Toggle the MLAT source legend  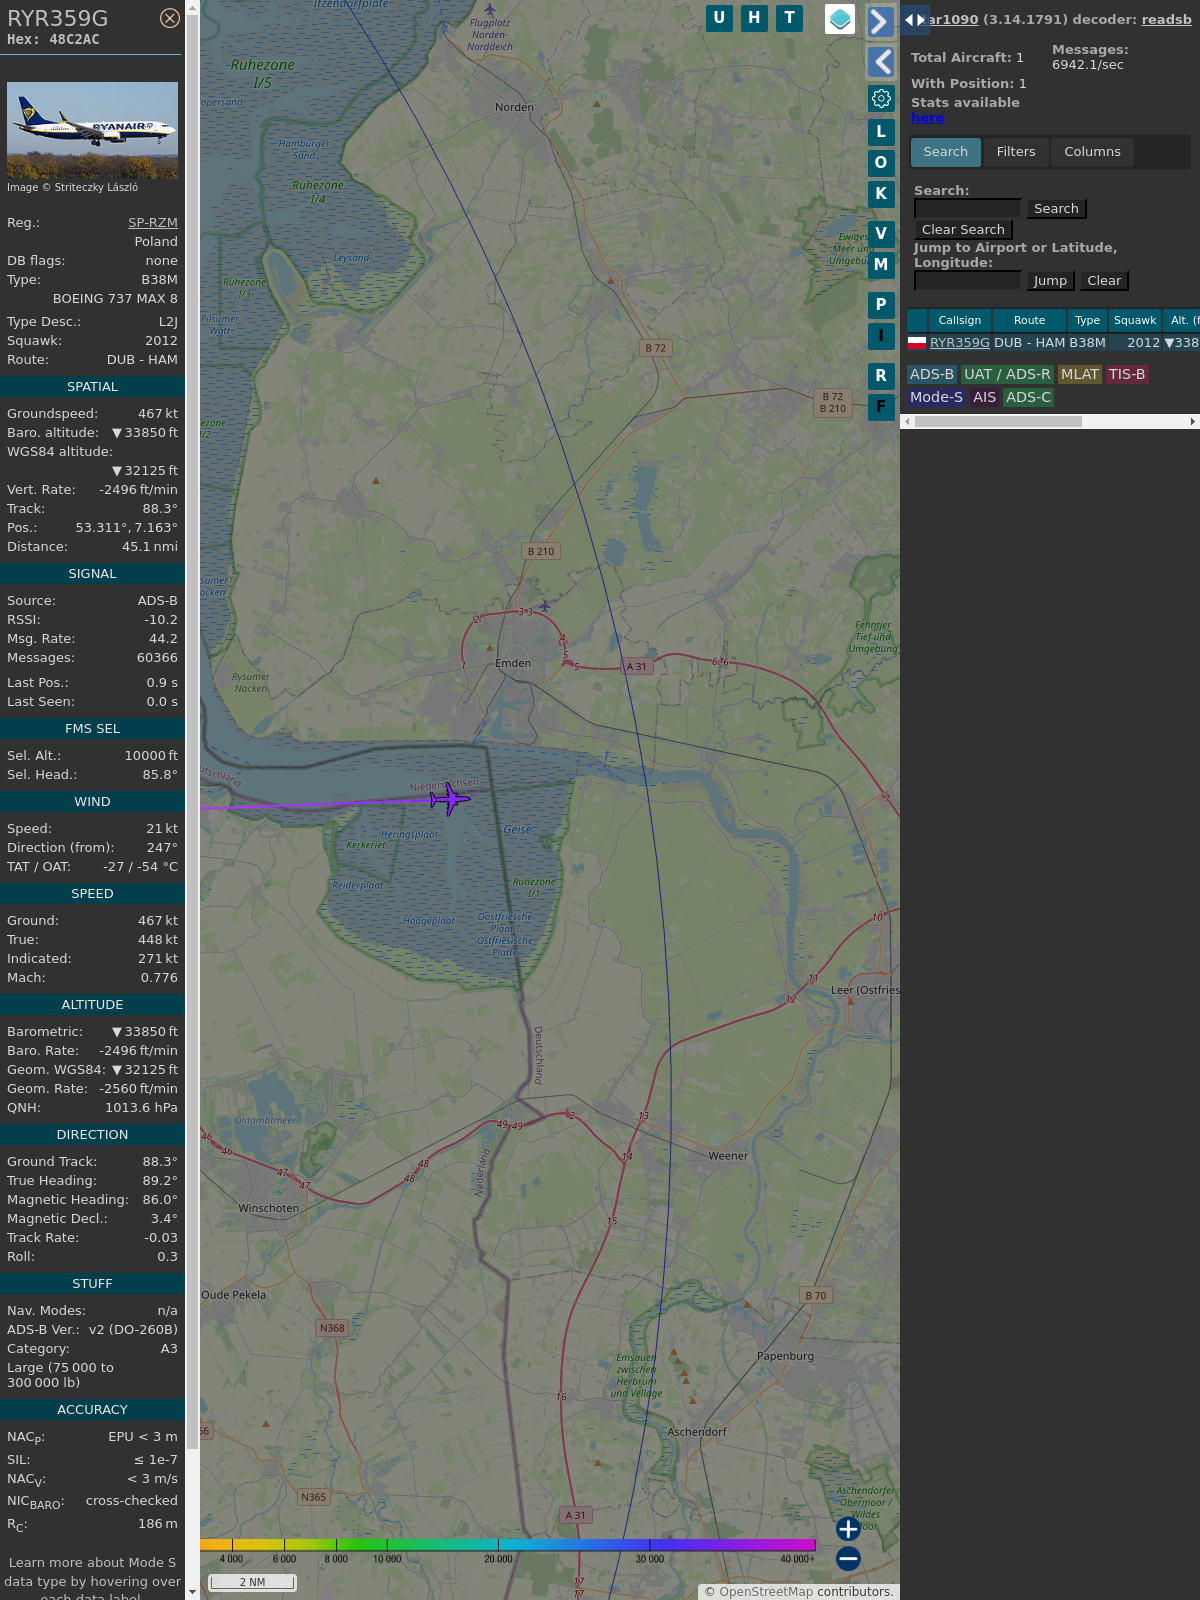(x=1080, y=374)
